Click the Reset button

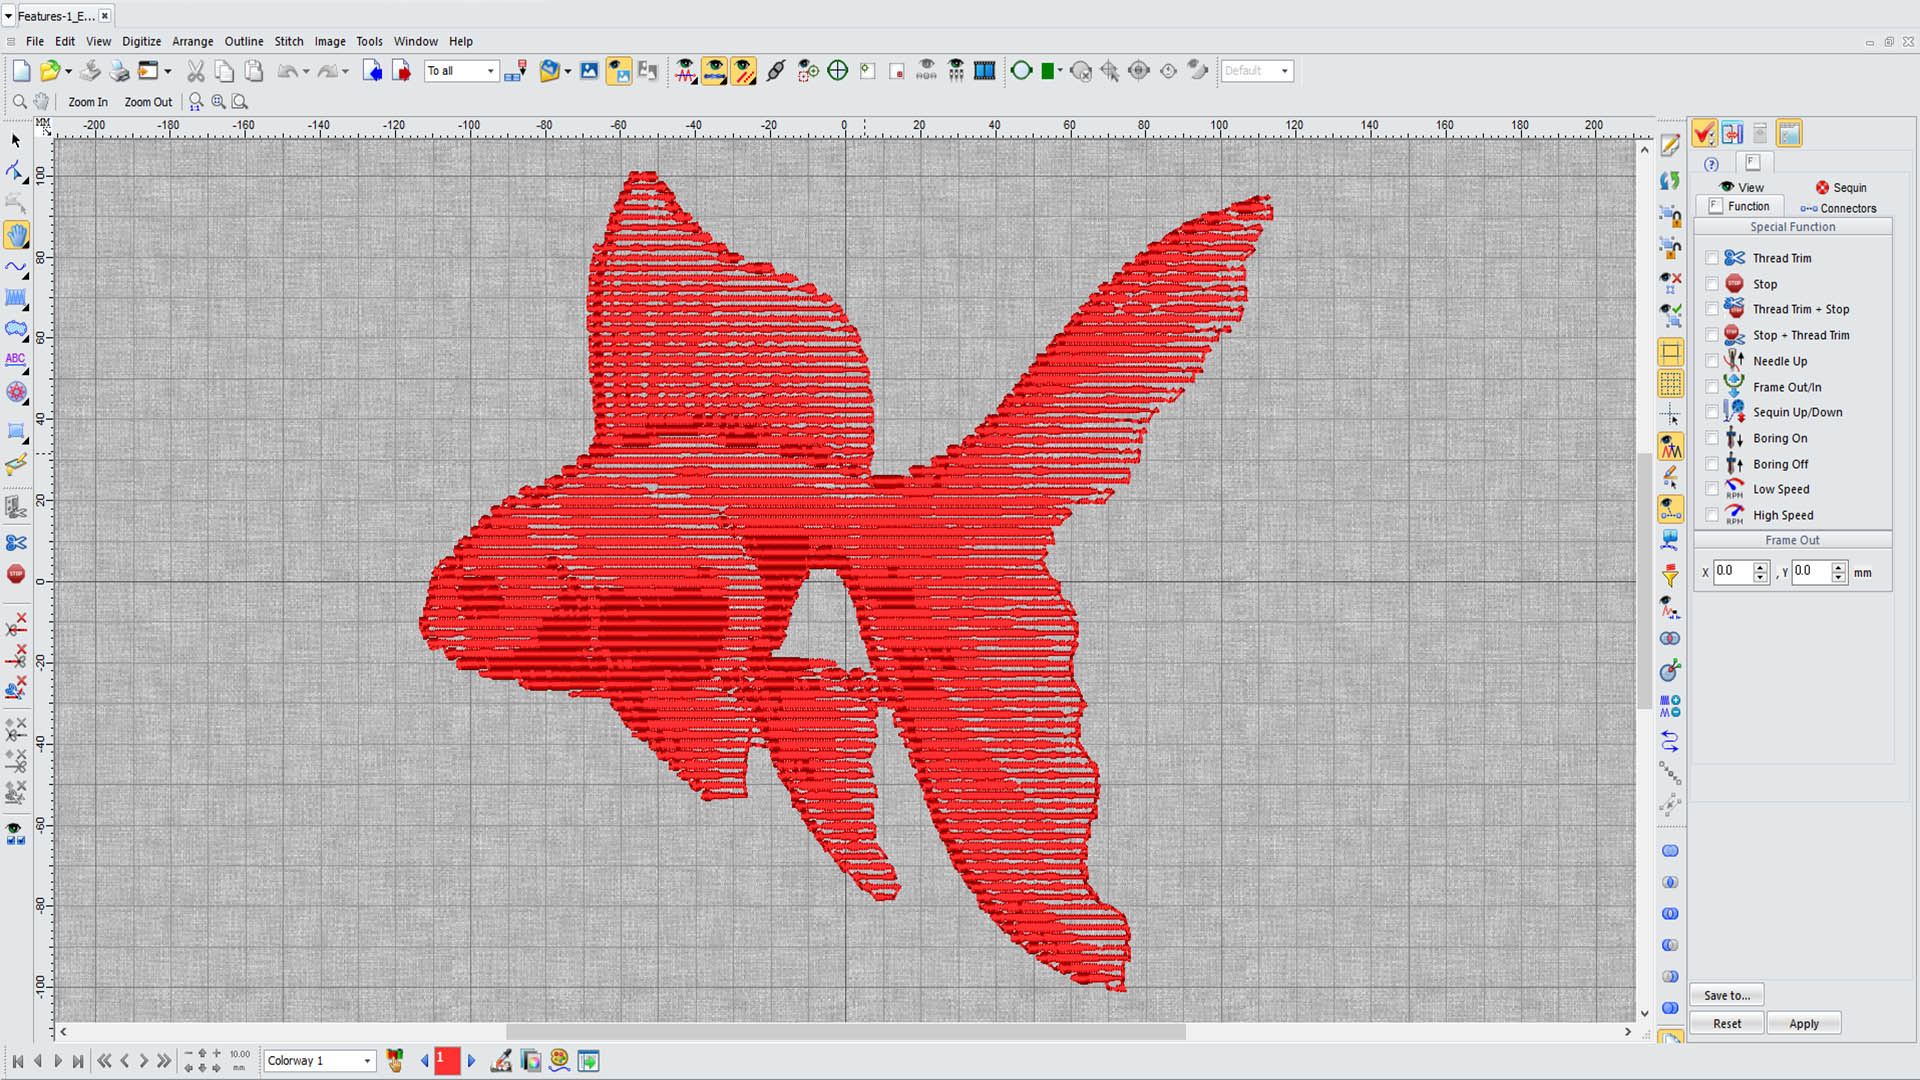pos(1726,1024)
